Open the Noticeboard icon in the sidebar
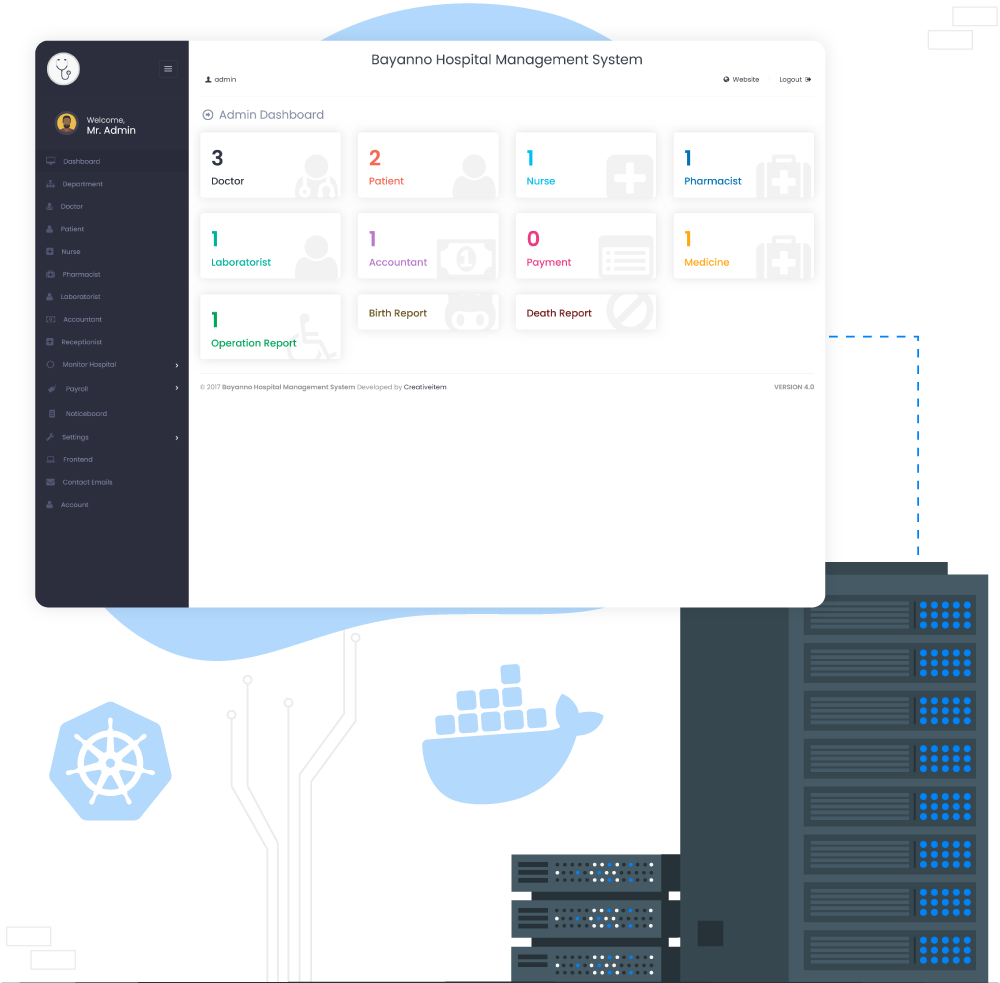 pyautogui.click(x=51, y=414)
